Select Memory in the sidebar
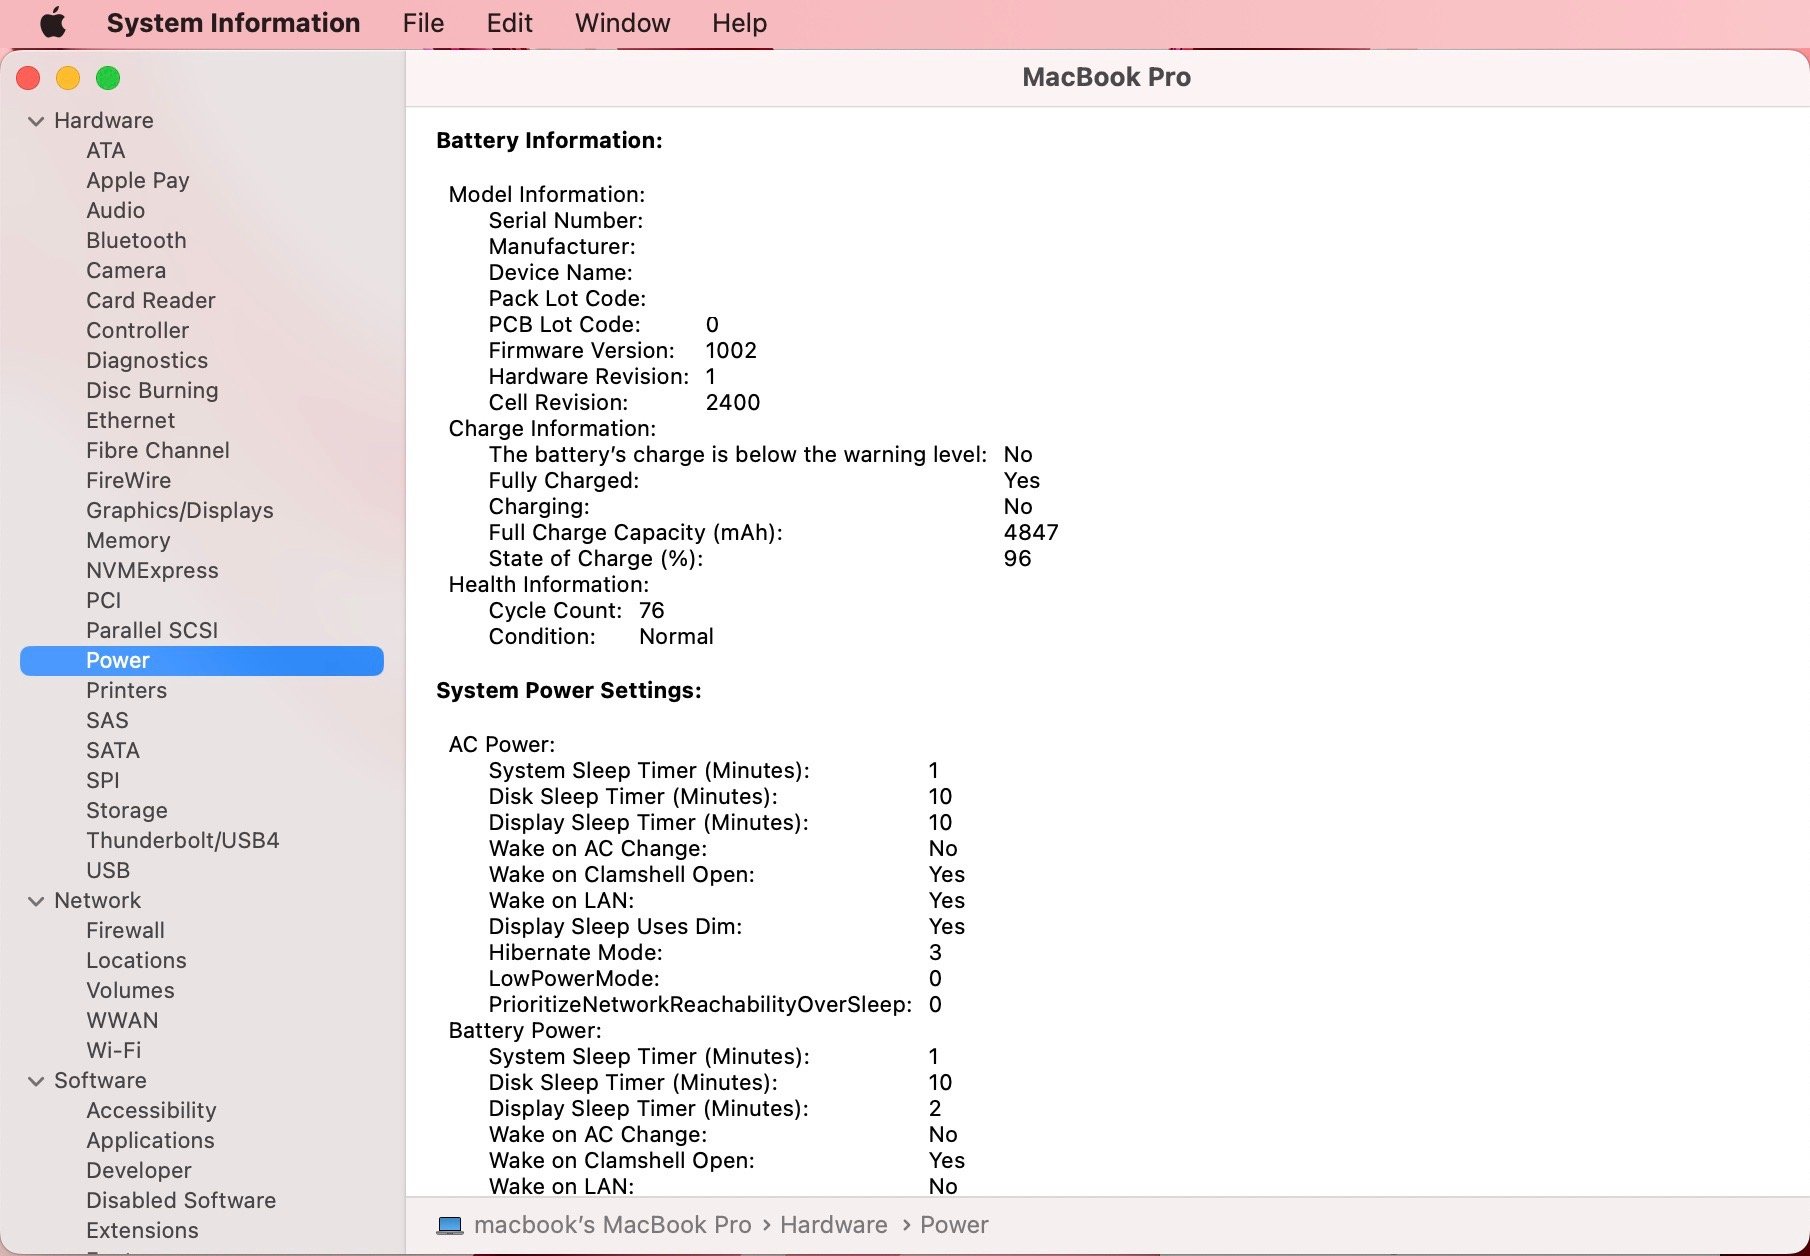This screenshot has height=1256, width=1810. [x=128, y=541]
